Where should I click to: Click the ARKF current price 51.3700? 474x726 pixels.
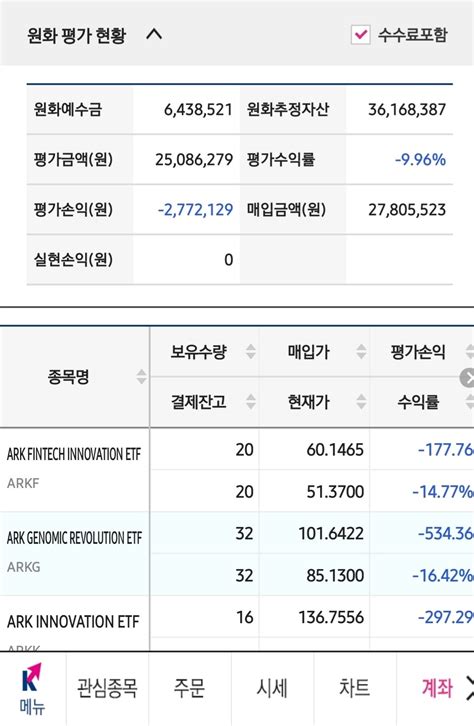335,491
